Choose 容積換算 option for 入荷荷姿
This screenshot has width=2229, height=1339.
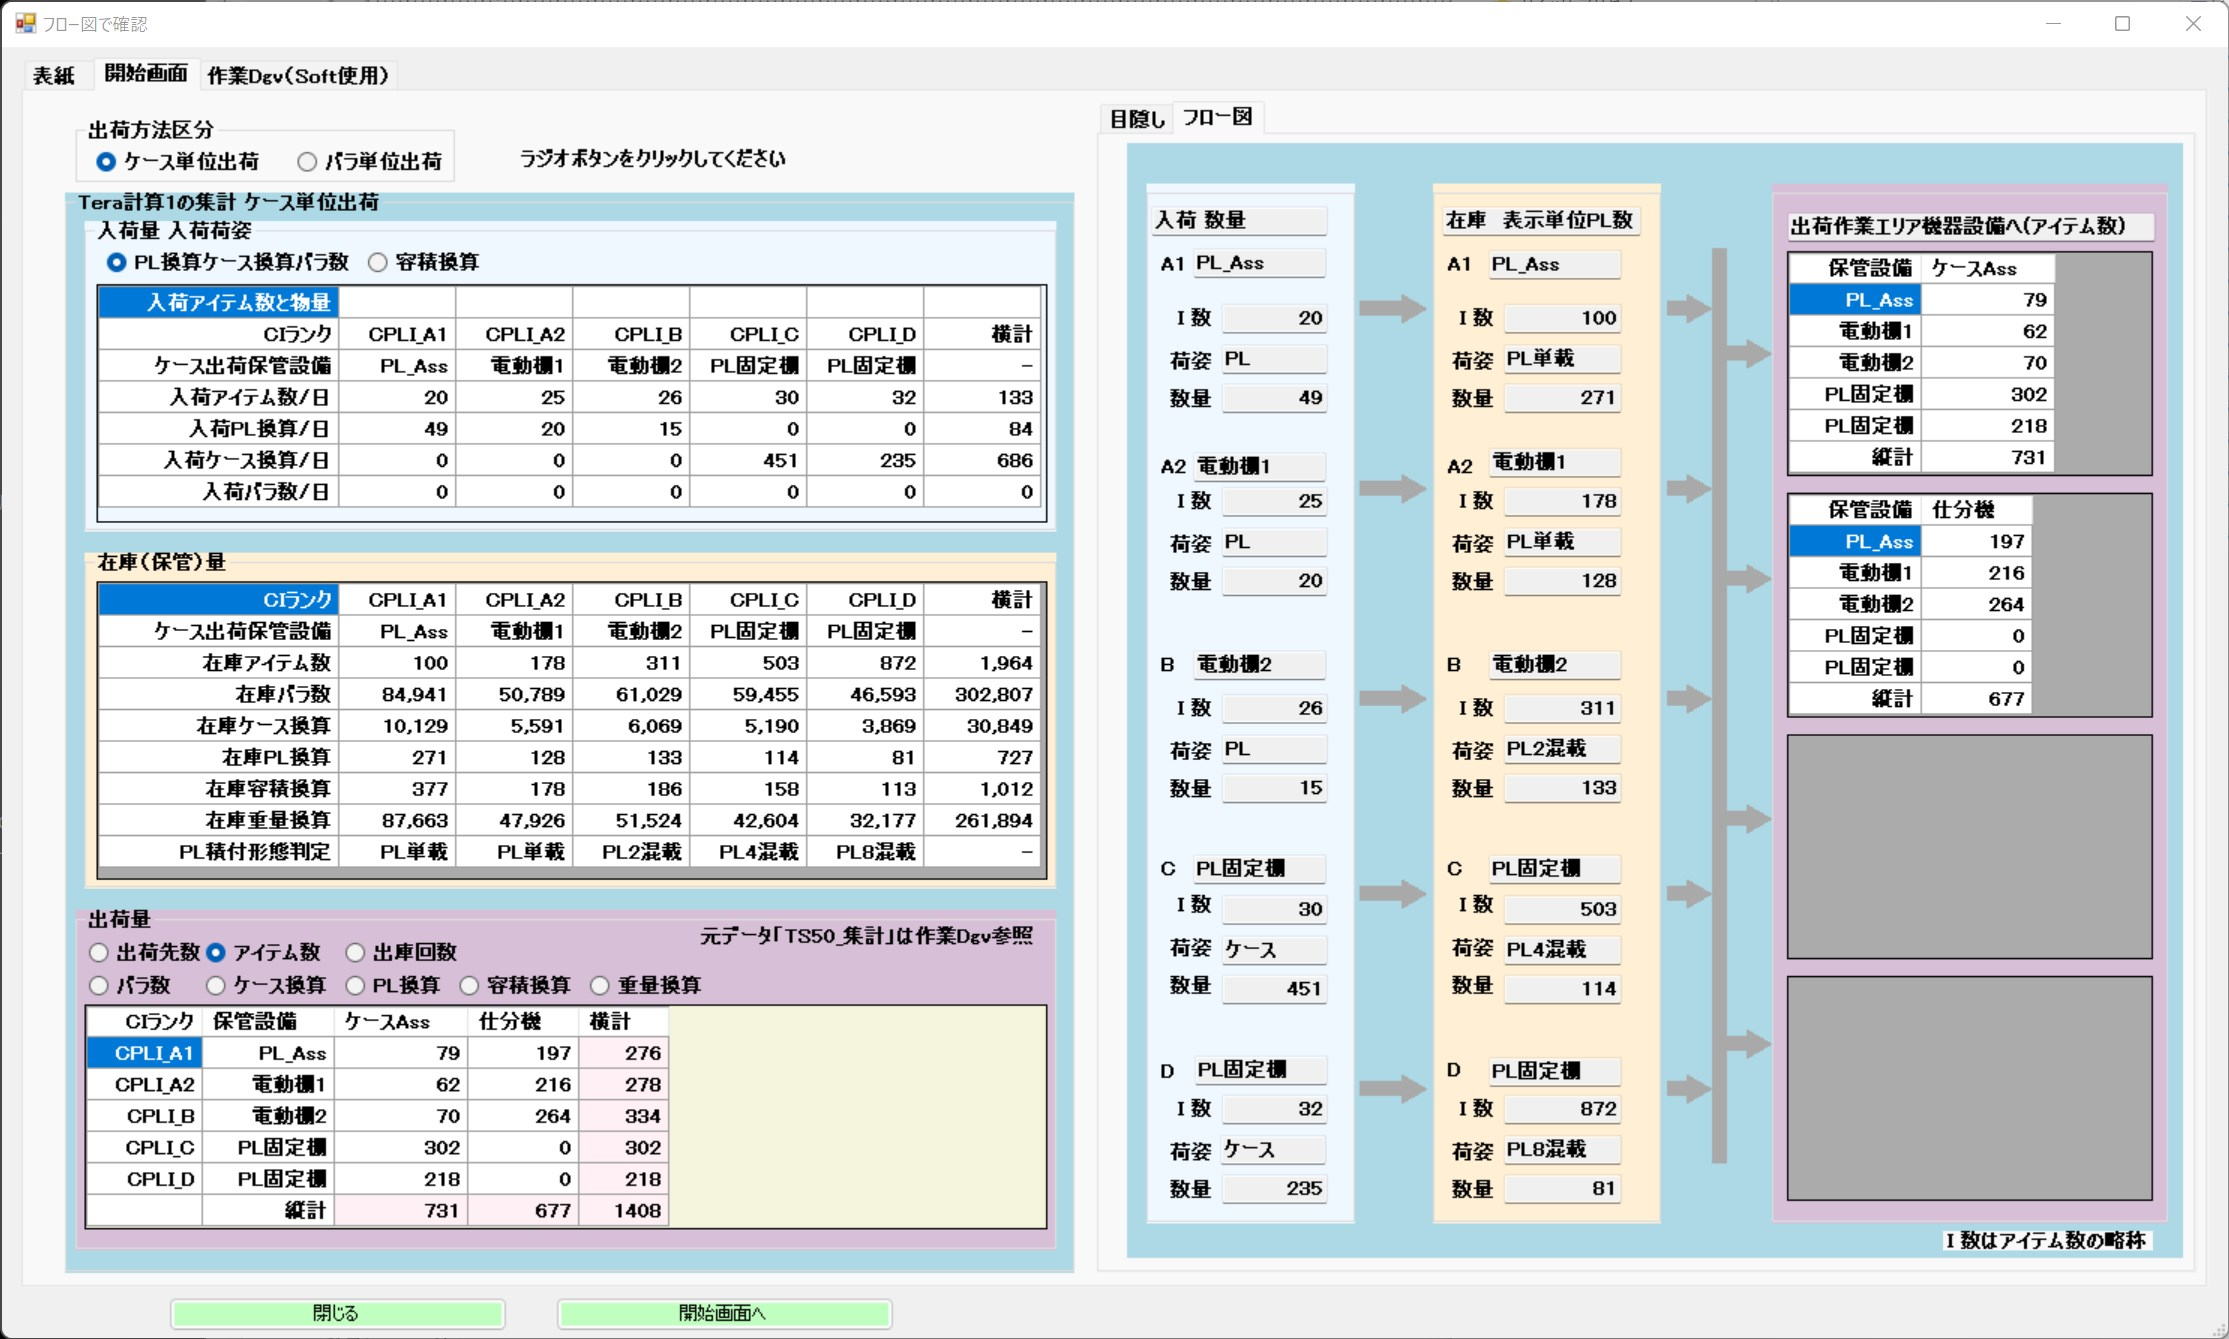378,262
